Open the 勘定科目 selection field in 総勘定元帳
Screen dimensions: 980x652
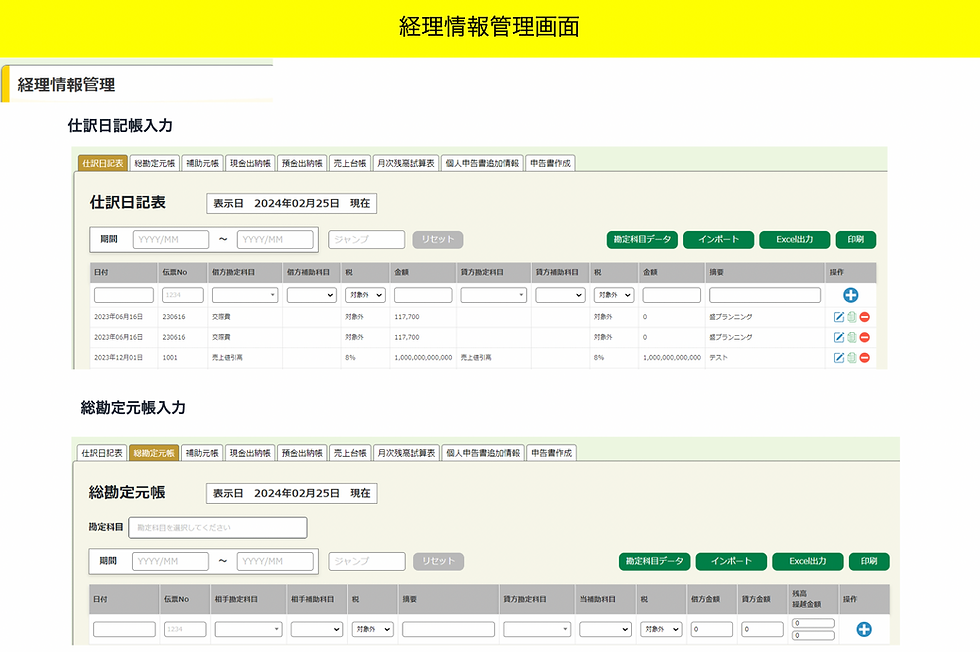tap(218, 528)
